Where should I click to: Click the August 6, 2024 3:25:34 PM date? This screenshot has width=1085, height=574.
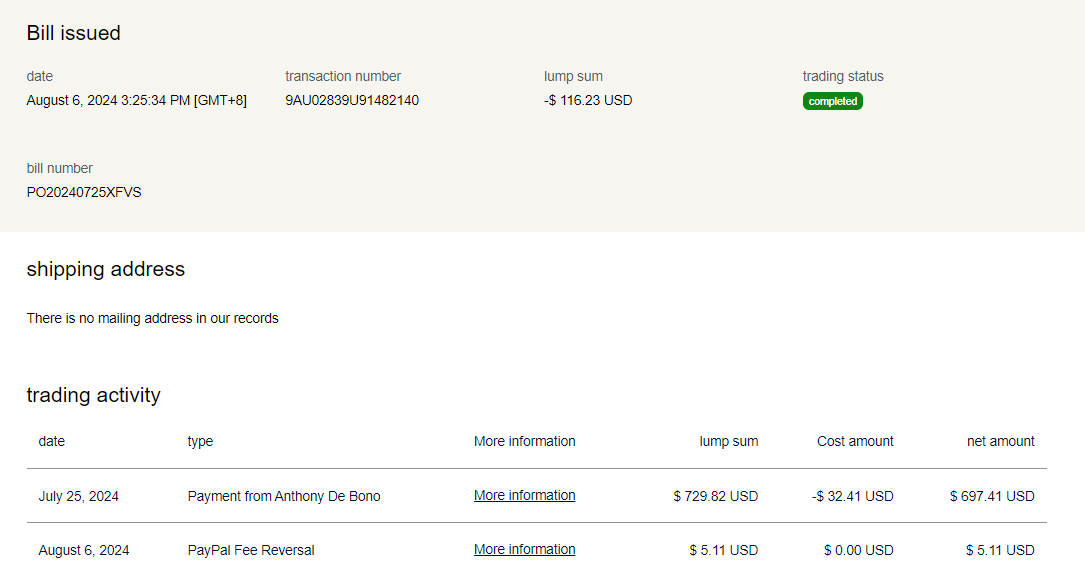pos(136,100)
